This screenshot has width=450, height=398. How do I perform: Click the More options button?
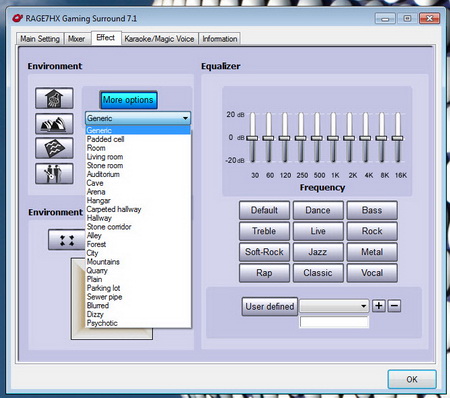pyautogui.click(x=128, y=100)
